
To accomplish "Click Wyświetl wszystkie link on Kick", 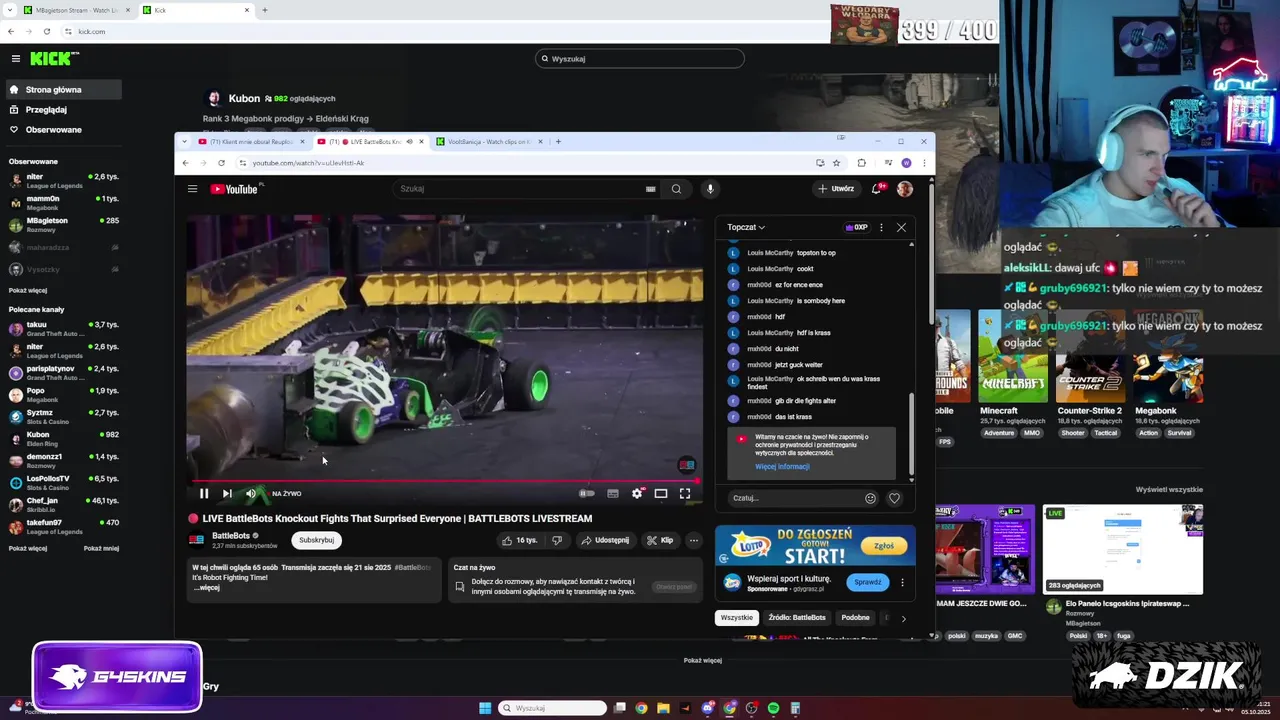I will point(1169,490).
